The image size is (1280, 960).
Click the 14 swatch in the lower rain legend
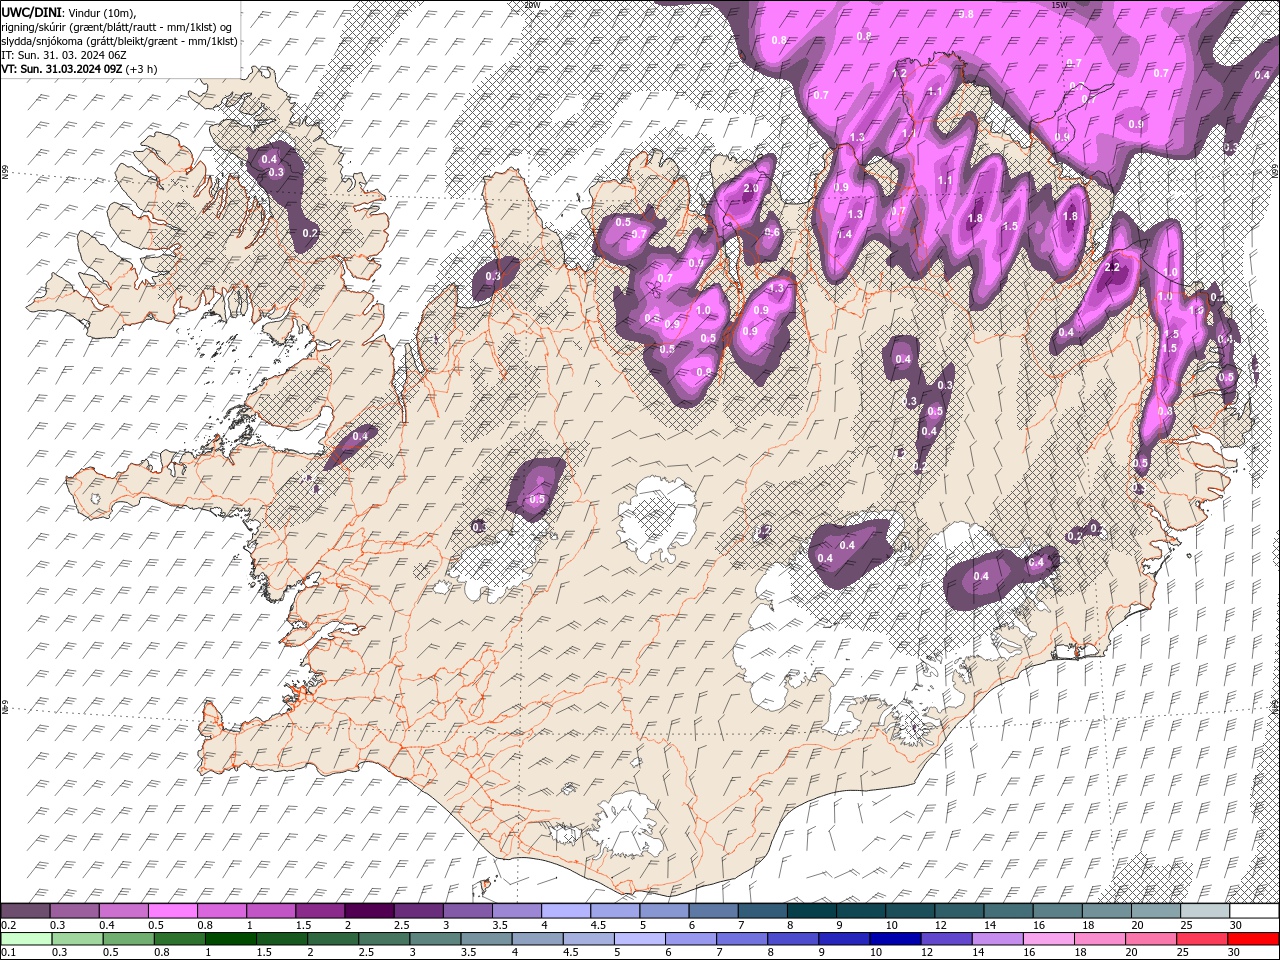tap(996, 939)
